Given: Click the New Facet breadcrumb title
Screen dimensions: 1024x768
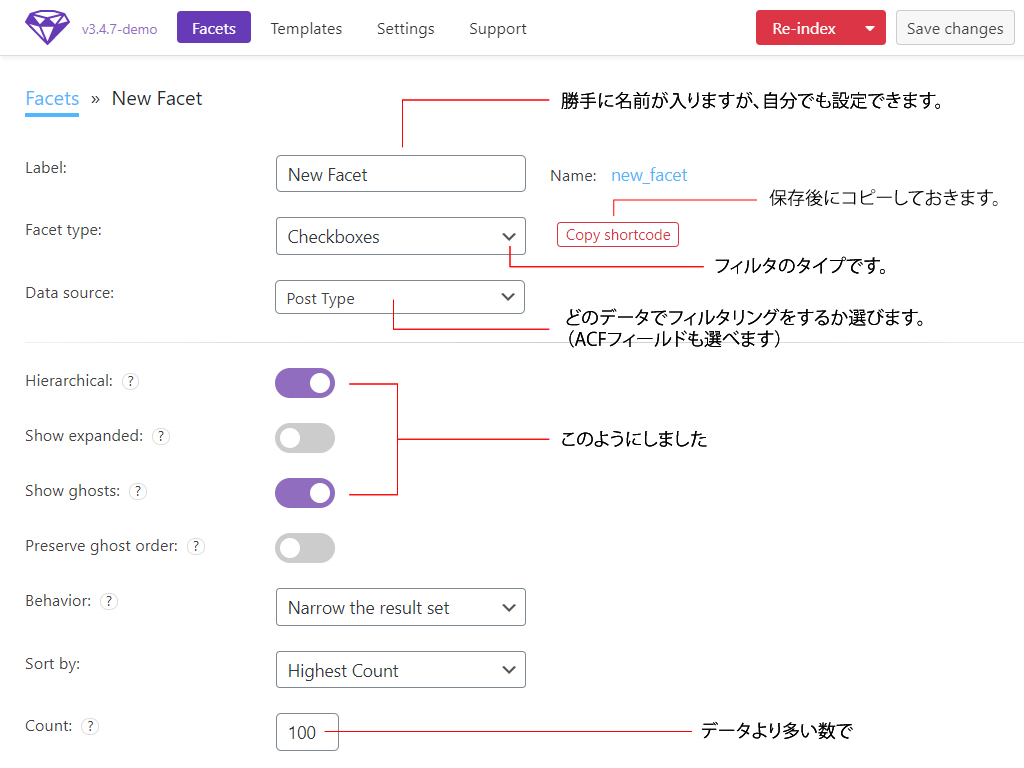Looking at the screenshot, I should tap(157, 99).
